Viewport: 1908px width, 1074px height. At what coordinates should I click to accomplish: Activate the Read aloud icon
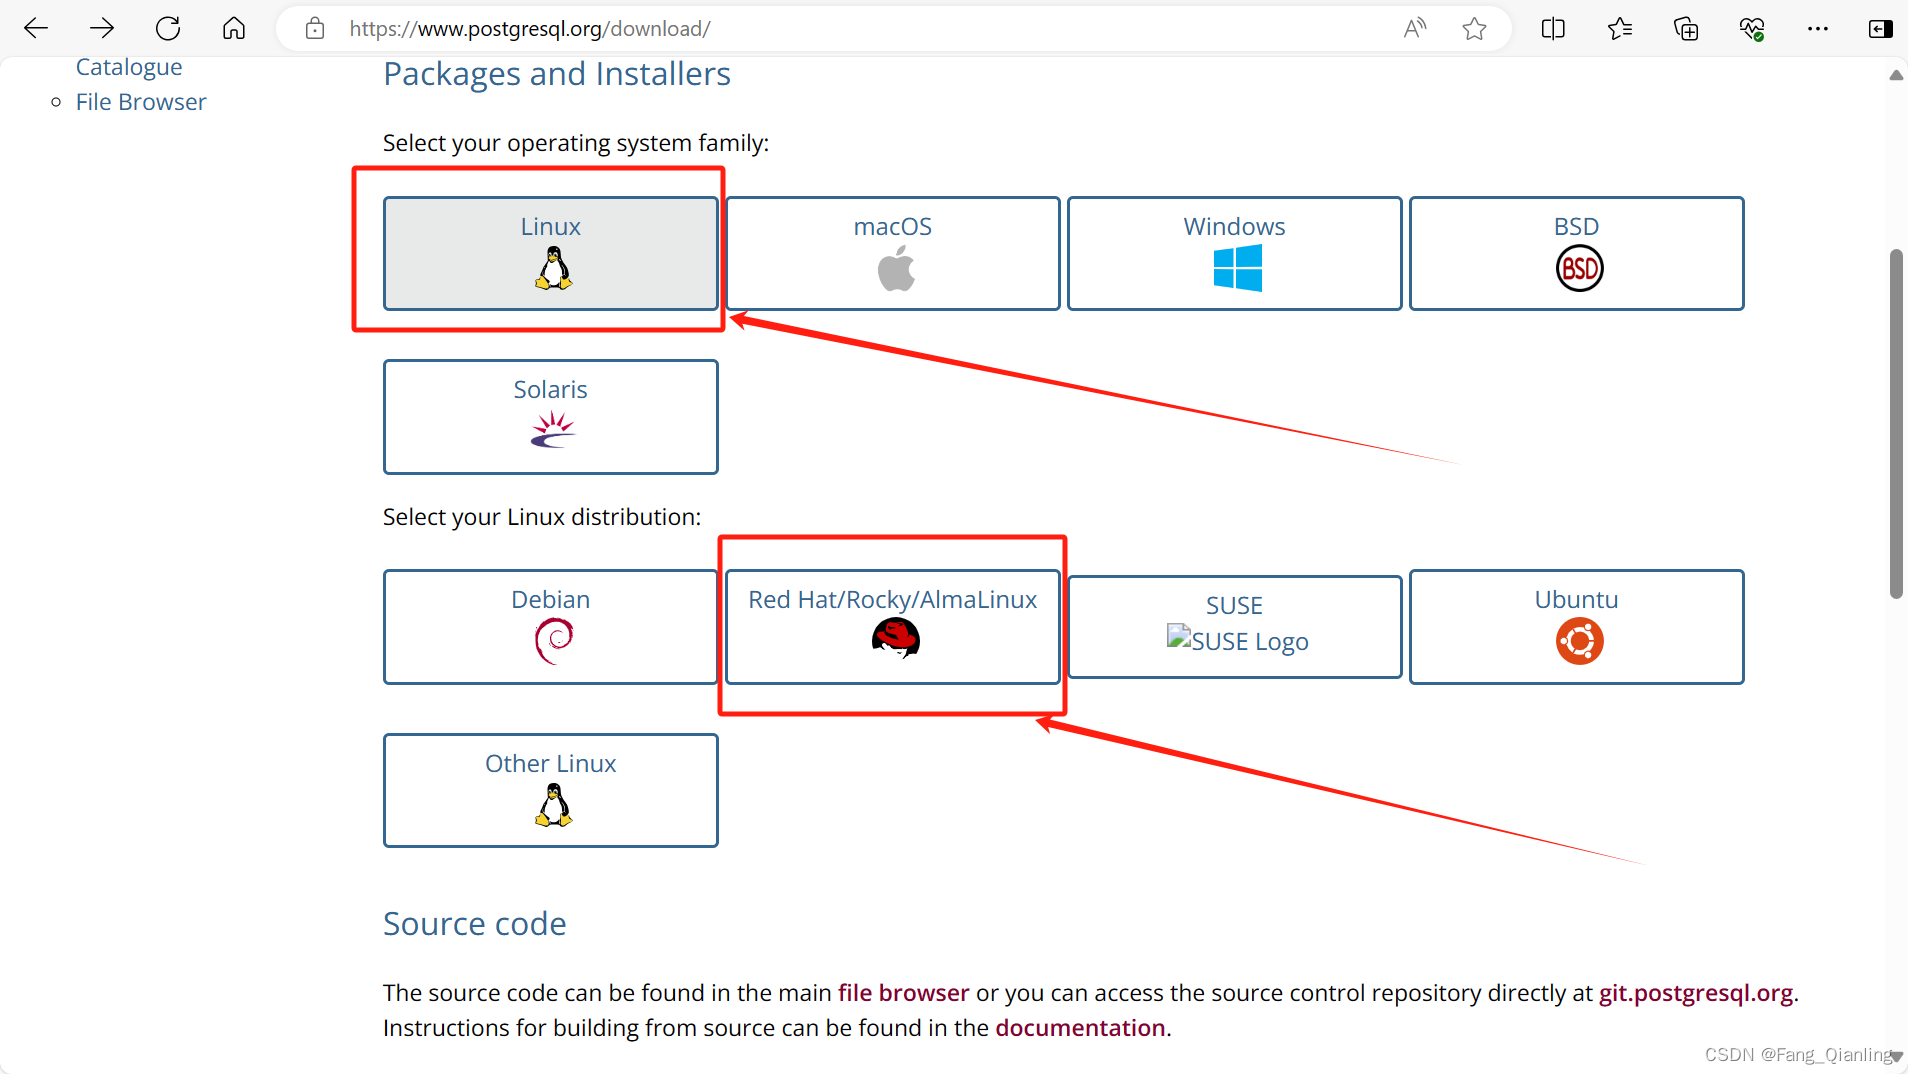(x=1414, y=28)
